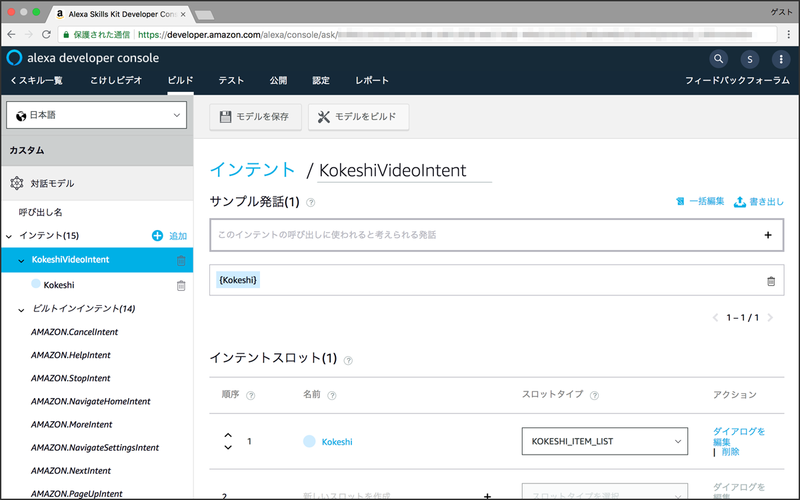The width and height of the screenshot is (800, 500).
Task: Select AMAZON.NavigateSettingsIntent
Action: 95,447
